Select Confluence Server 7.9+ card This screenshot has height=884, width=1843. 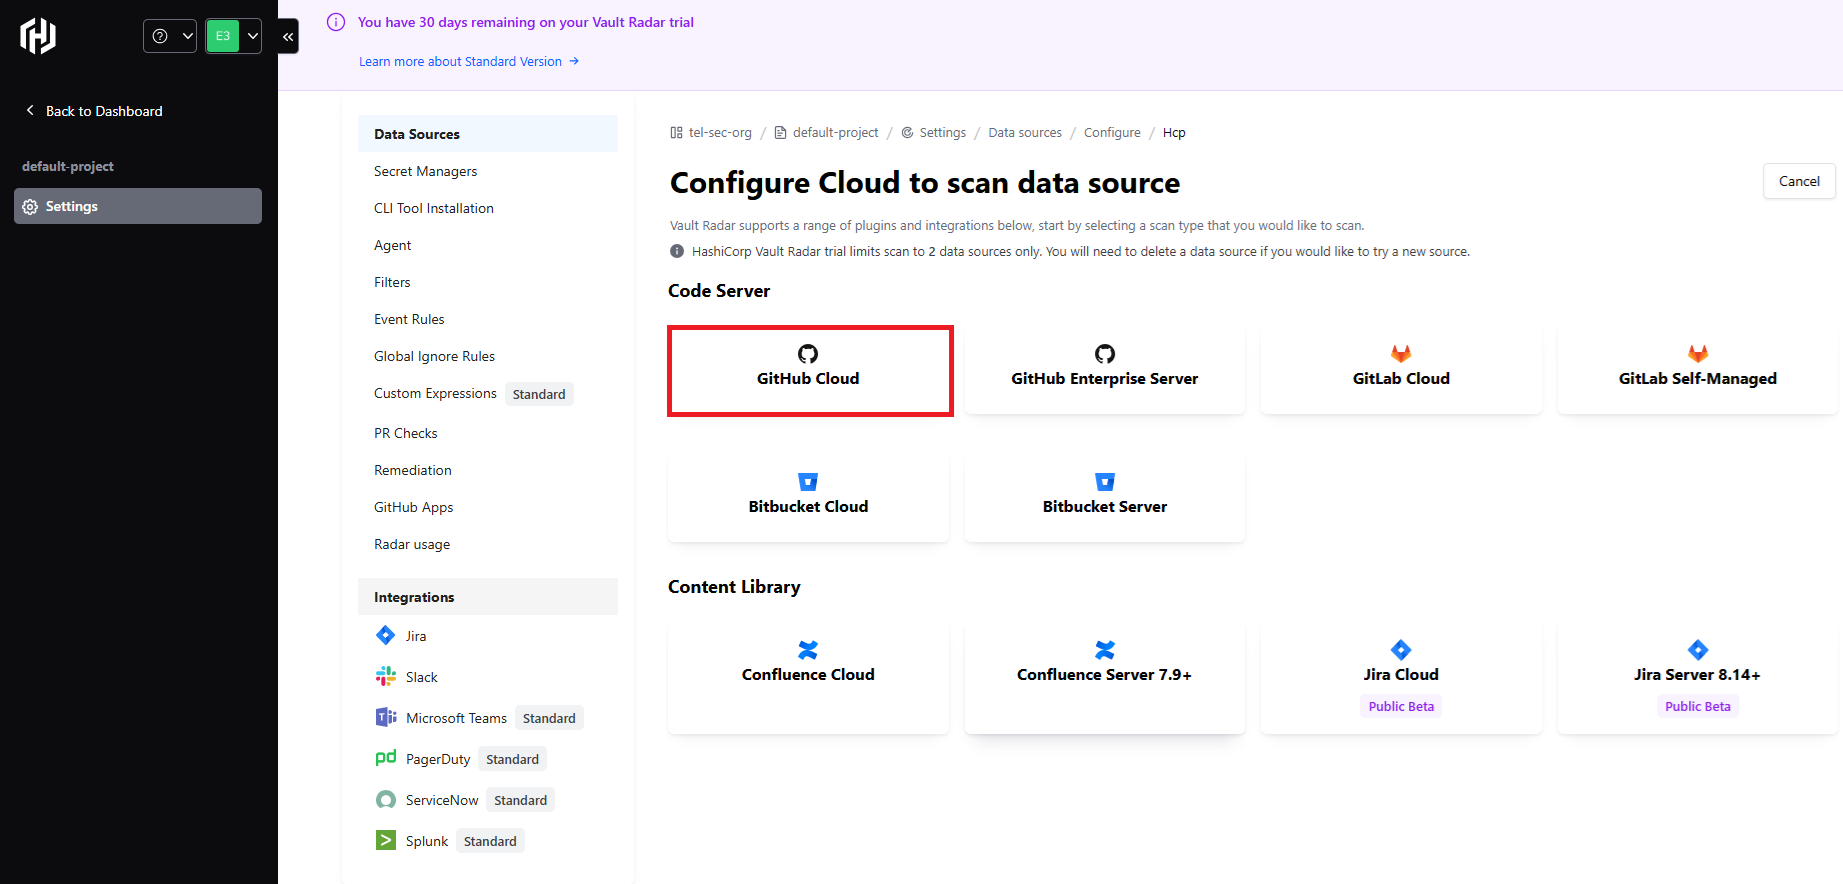point(1105,677)
